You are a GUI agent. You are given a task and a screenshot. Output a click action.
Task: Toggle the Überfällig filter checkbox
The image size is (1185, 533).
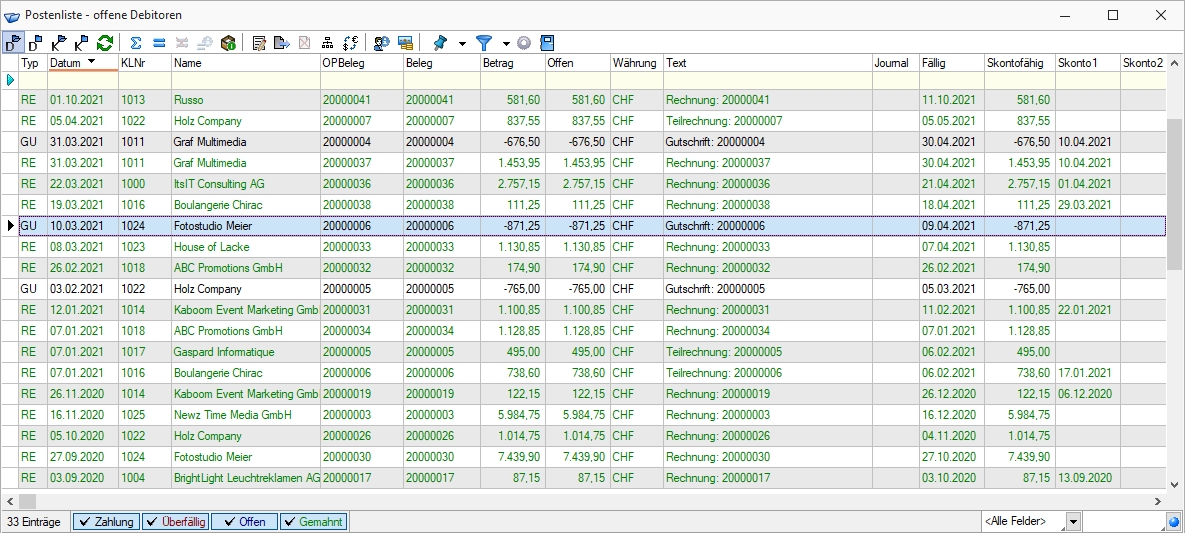[x=175, y=522]
